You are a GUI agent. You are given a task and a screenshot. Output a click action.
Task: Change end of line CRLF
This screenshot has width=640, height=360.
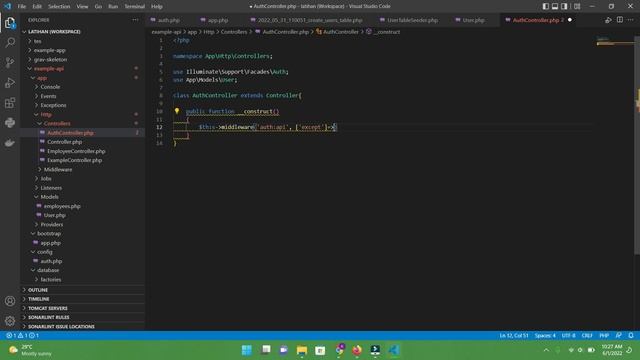pos(587,335)
